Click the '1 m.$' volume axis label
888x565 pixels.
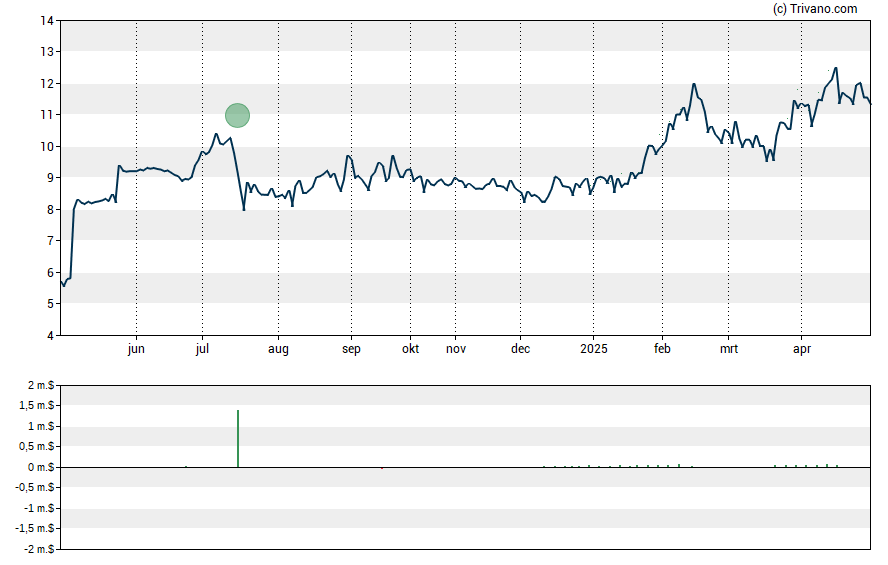41,426
